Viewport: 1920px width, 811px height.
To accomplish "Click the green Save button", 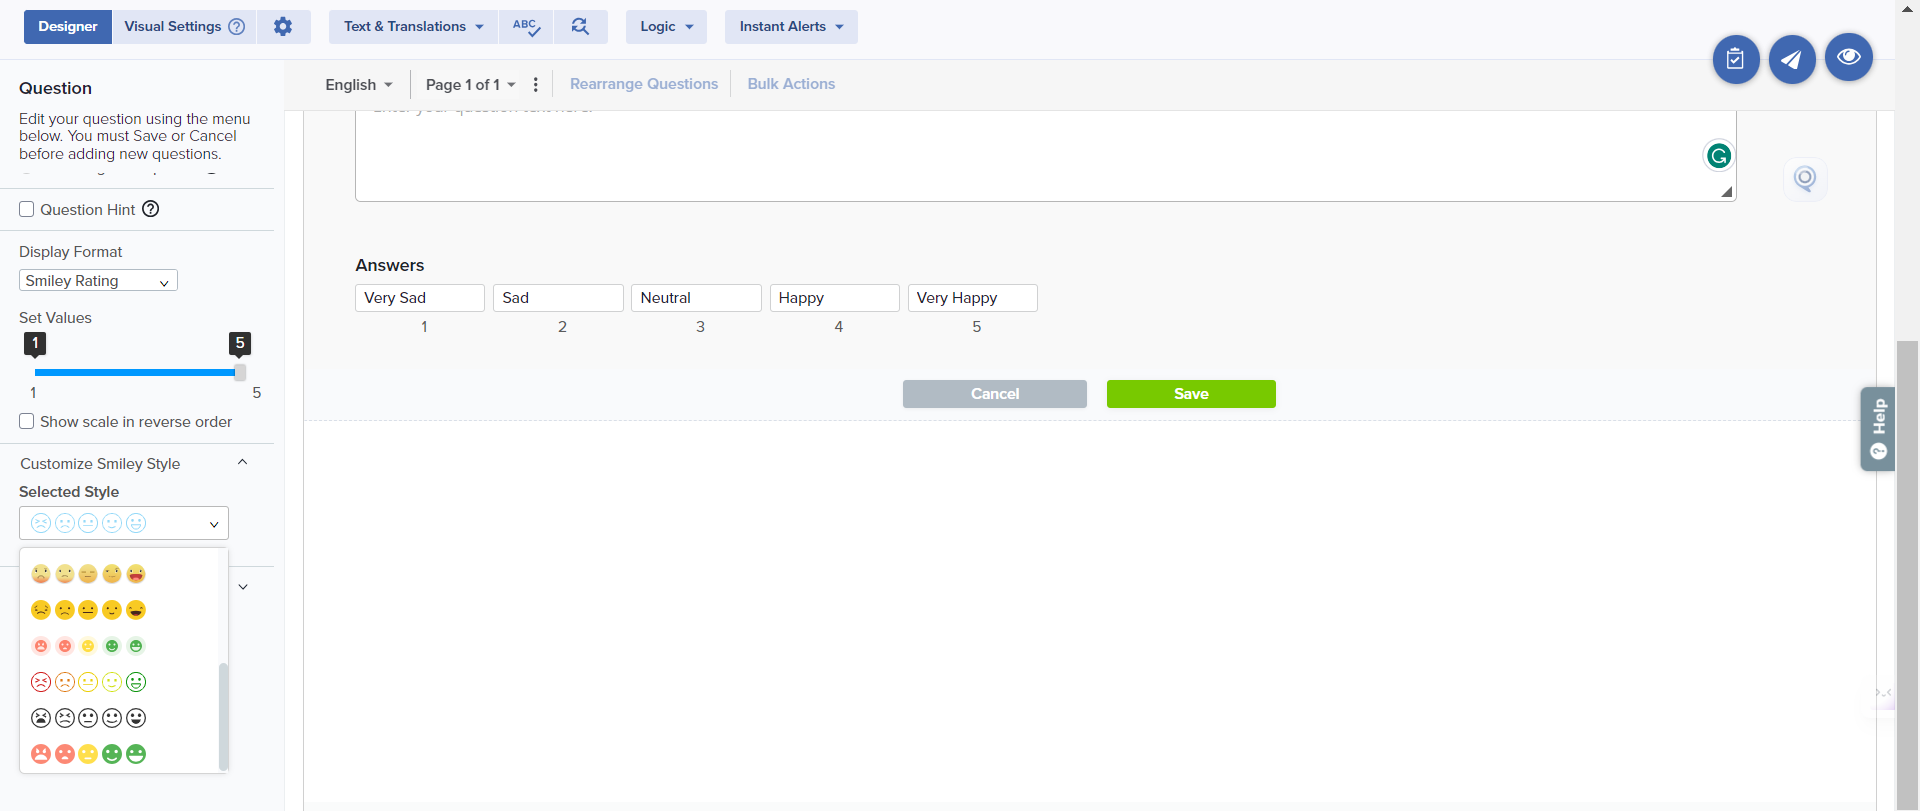I will click(x=1190, y=394).
